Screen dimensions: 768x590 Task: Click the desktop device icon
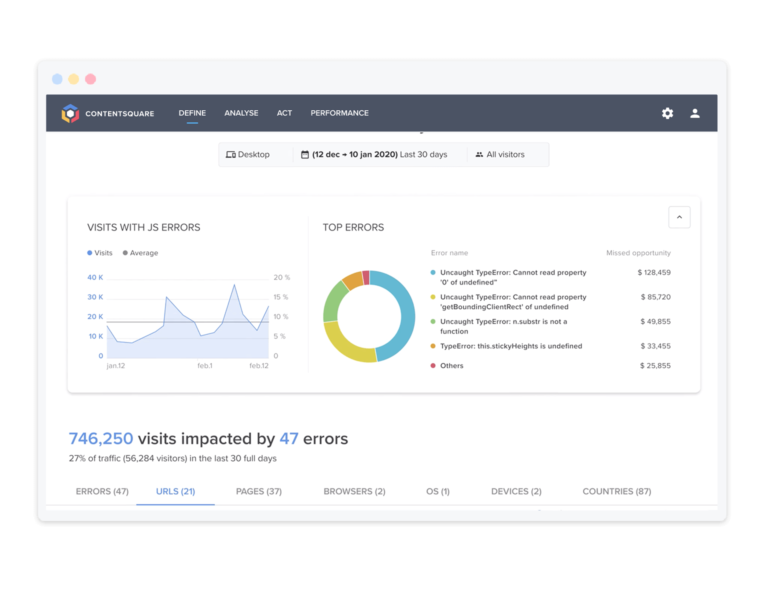[x=231, y=155]
